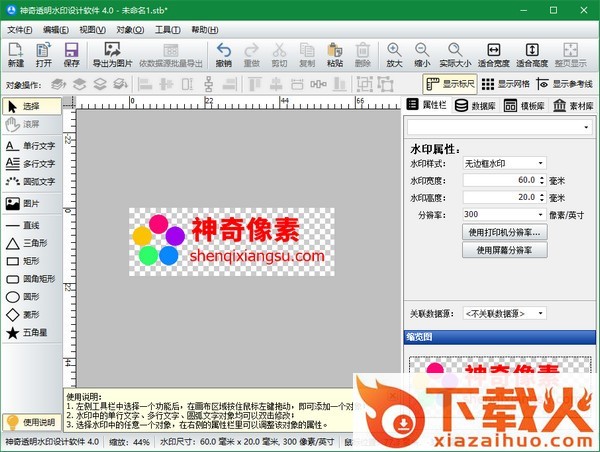Open the 分辨率 resolution dropdown
The image size is (600, 452).
click(504, 214)
